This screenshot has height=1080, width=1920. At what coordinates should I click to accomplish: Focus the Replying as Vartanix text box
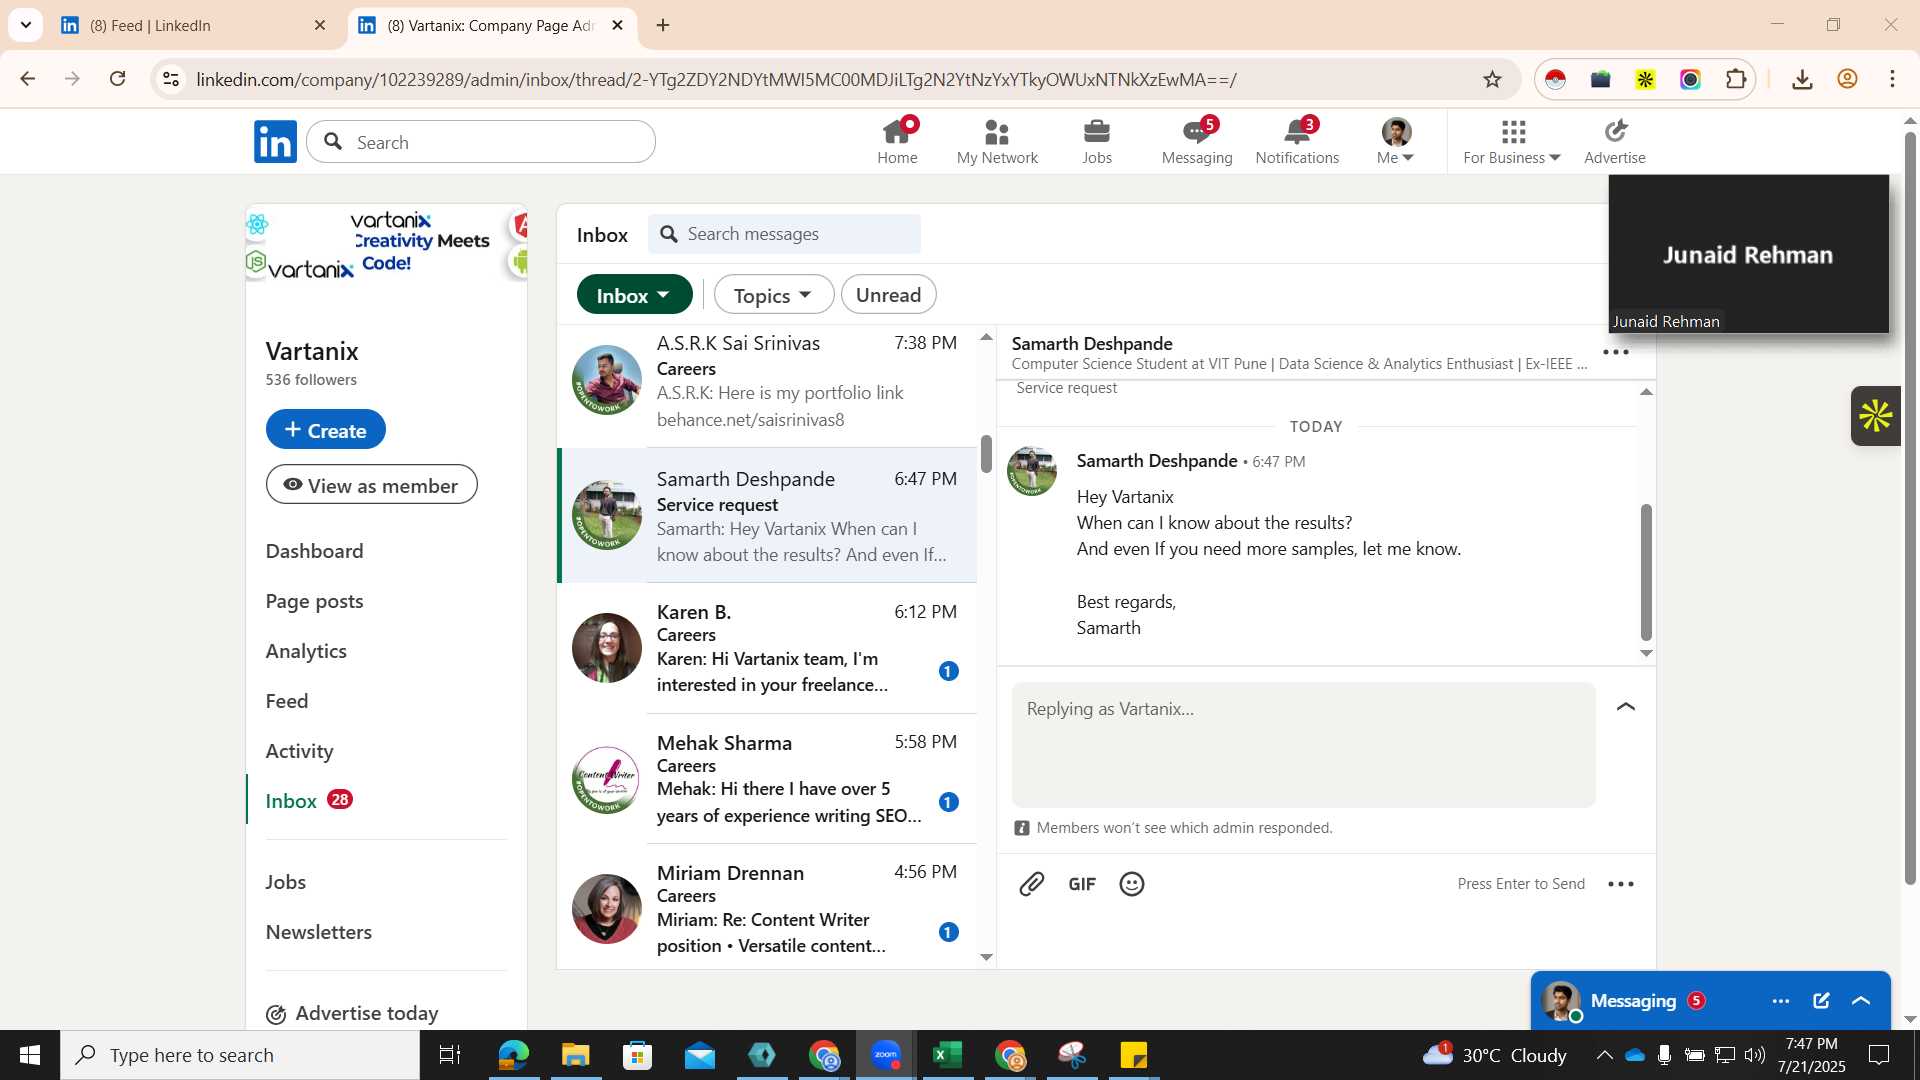point(1303,745)
